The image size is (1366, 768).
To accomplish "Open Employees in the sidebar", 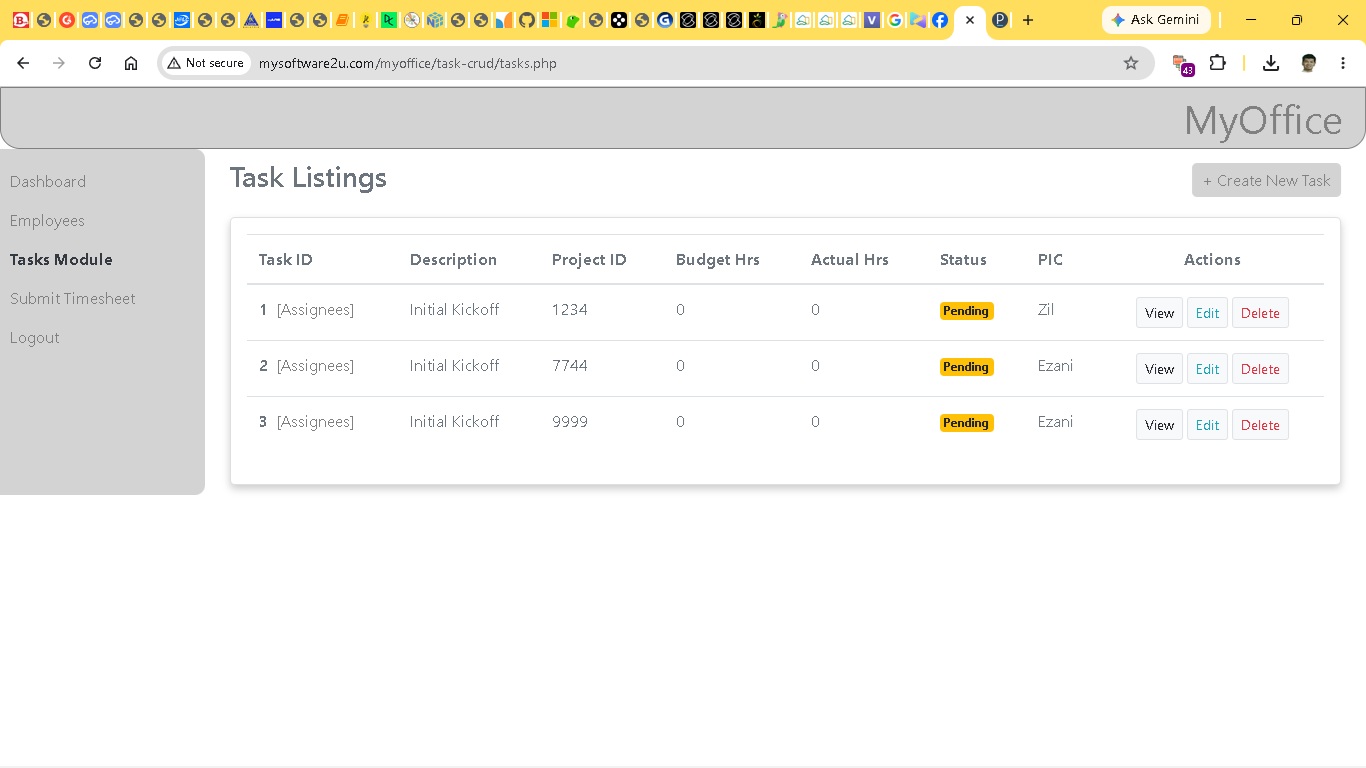I will (x=47, y=221).
